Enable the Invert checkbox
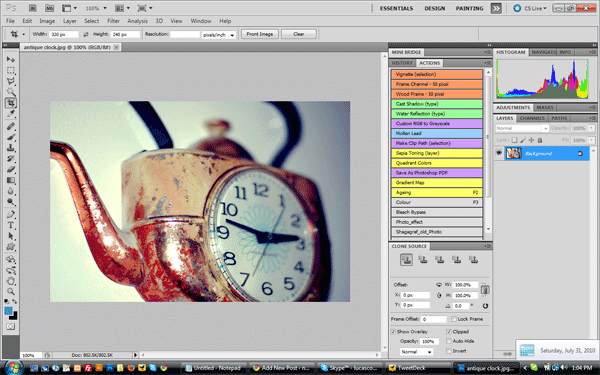This screenshot has height=375, width=600. coord(449,351)
